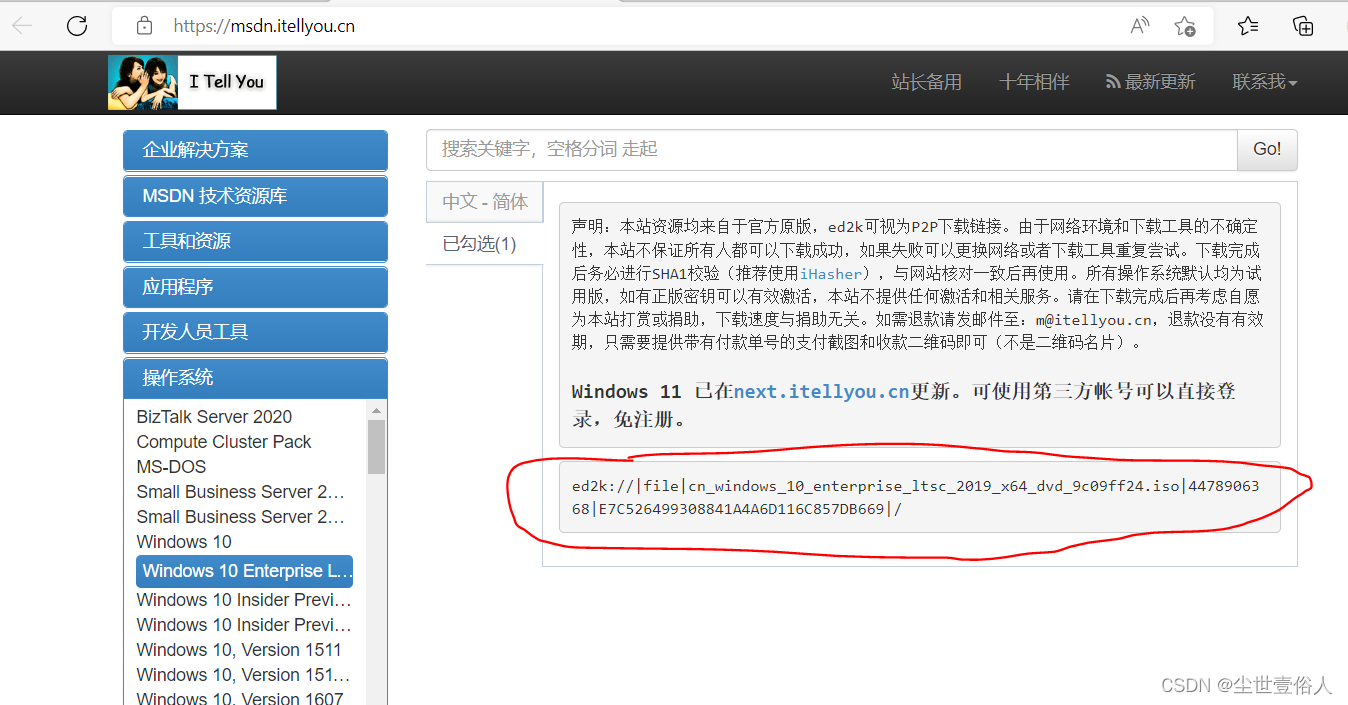
Task: Collapse the 操作系统 category
Action: coord(255,378)
